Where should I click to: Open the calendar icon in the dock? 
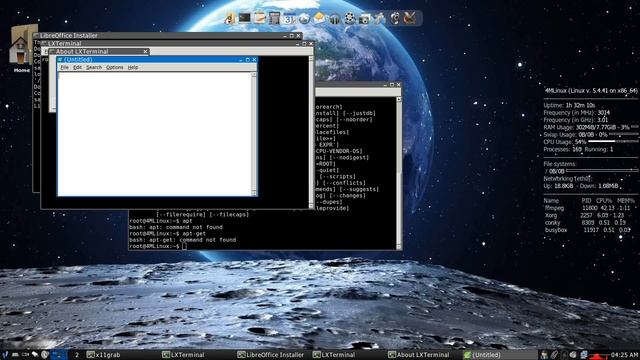(289, 18)
